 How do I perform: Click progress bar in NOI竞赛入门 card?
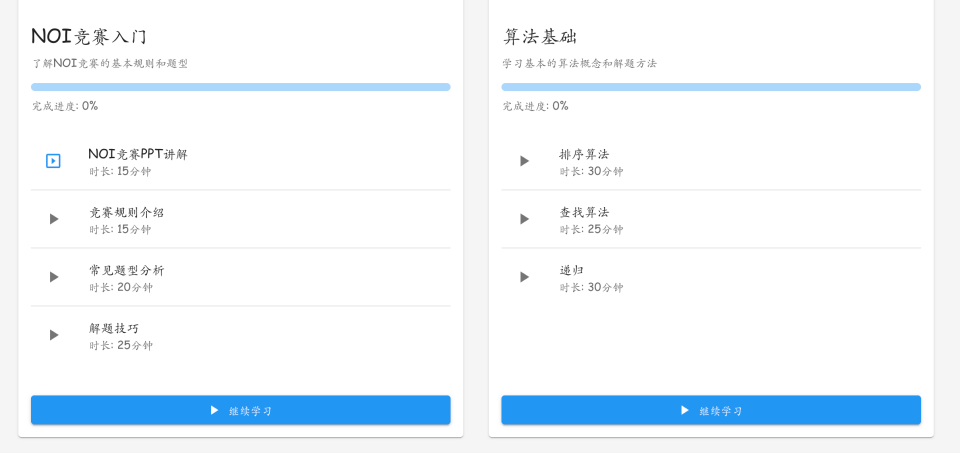coord(241,87)
